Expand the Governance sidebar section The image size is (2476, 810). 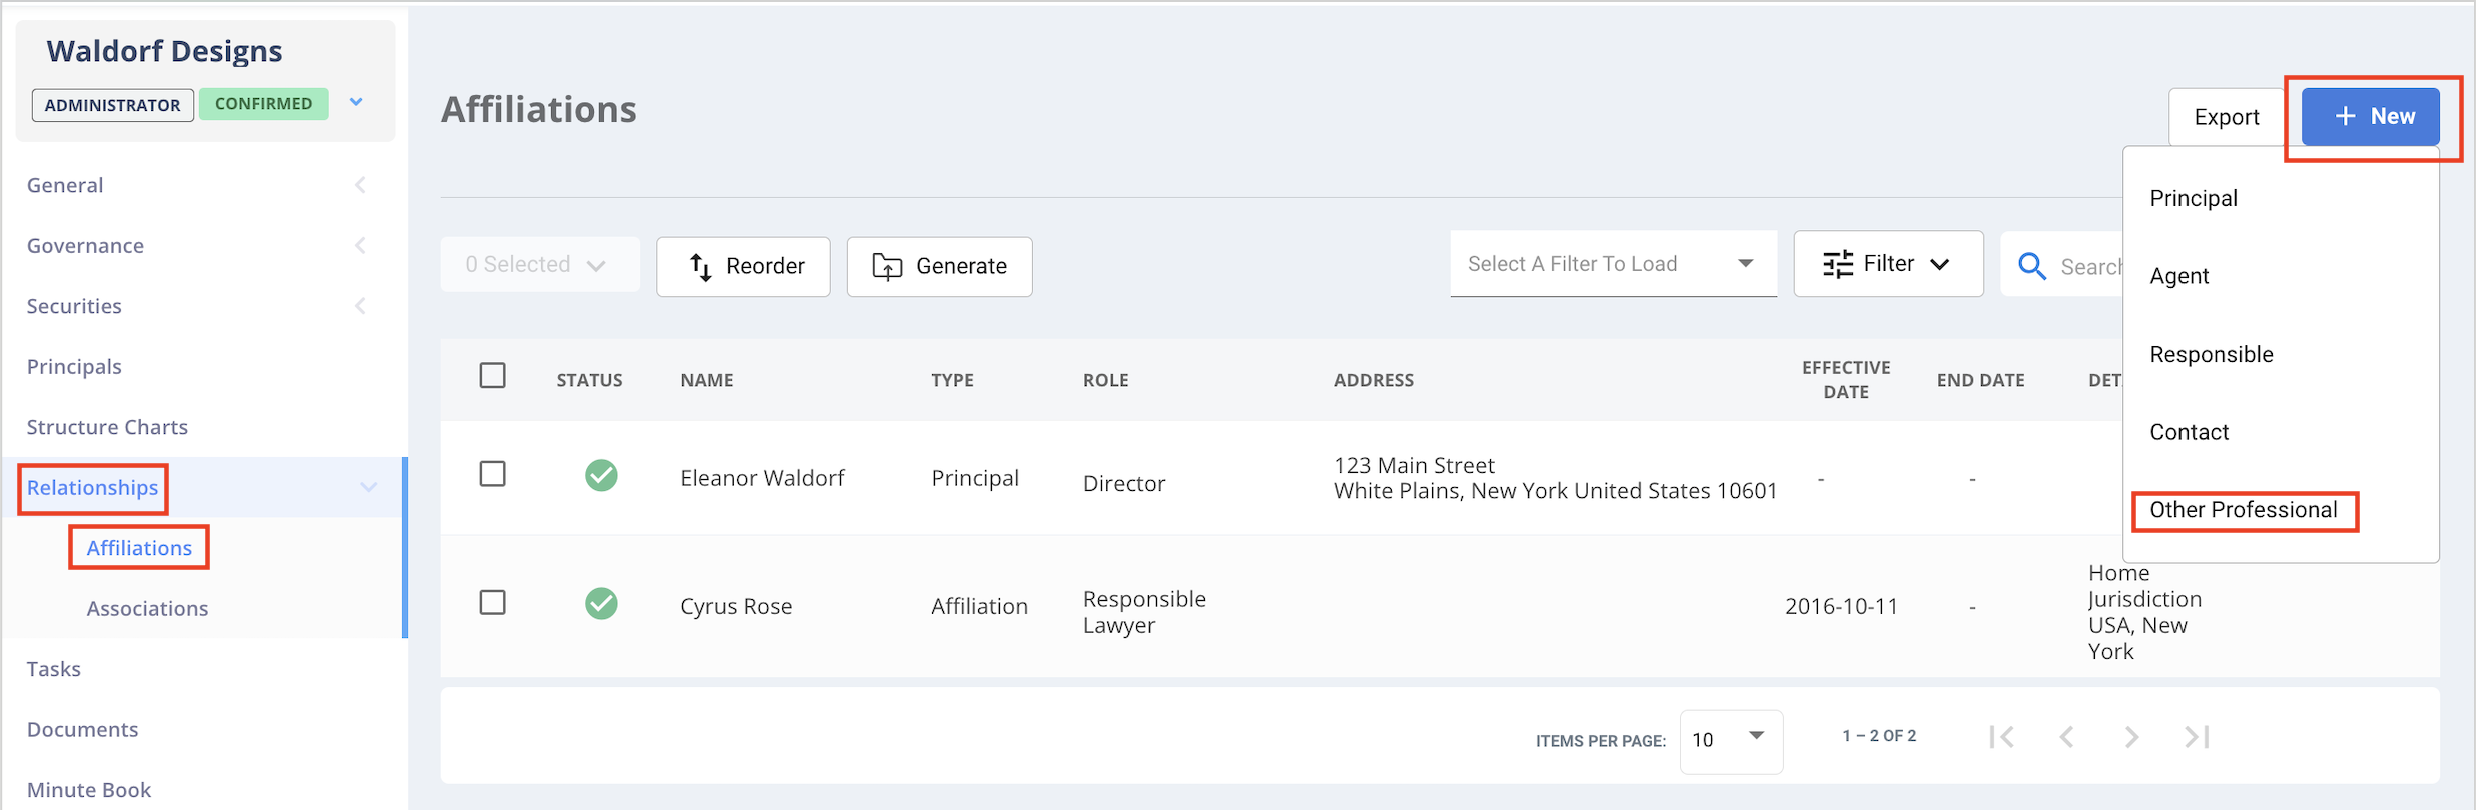360,245
